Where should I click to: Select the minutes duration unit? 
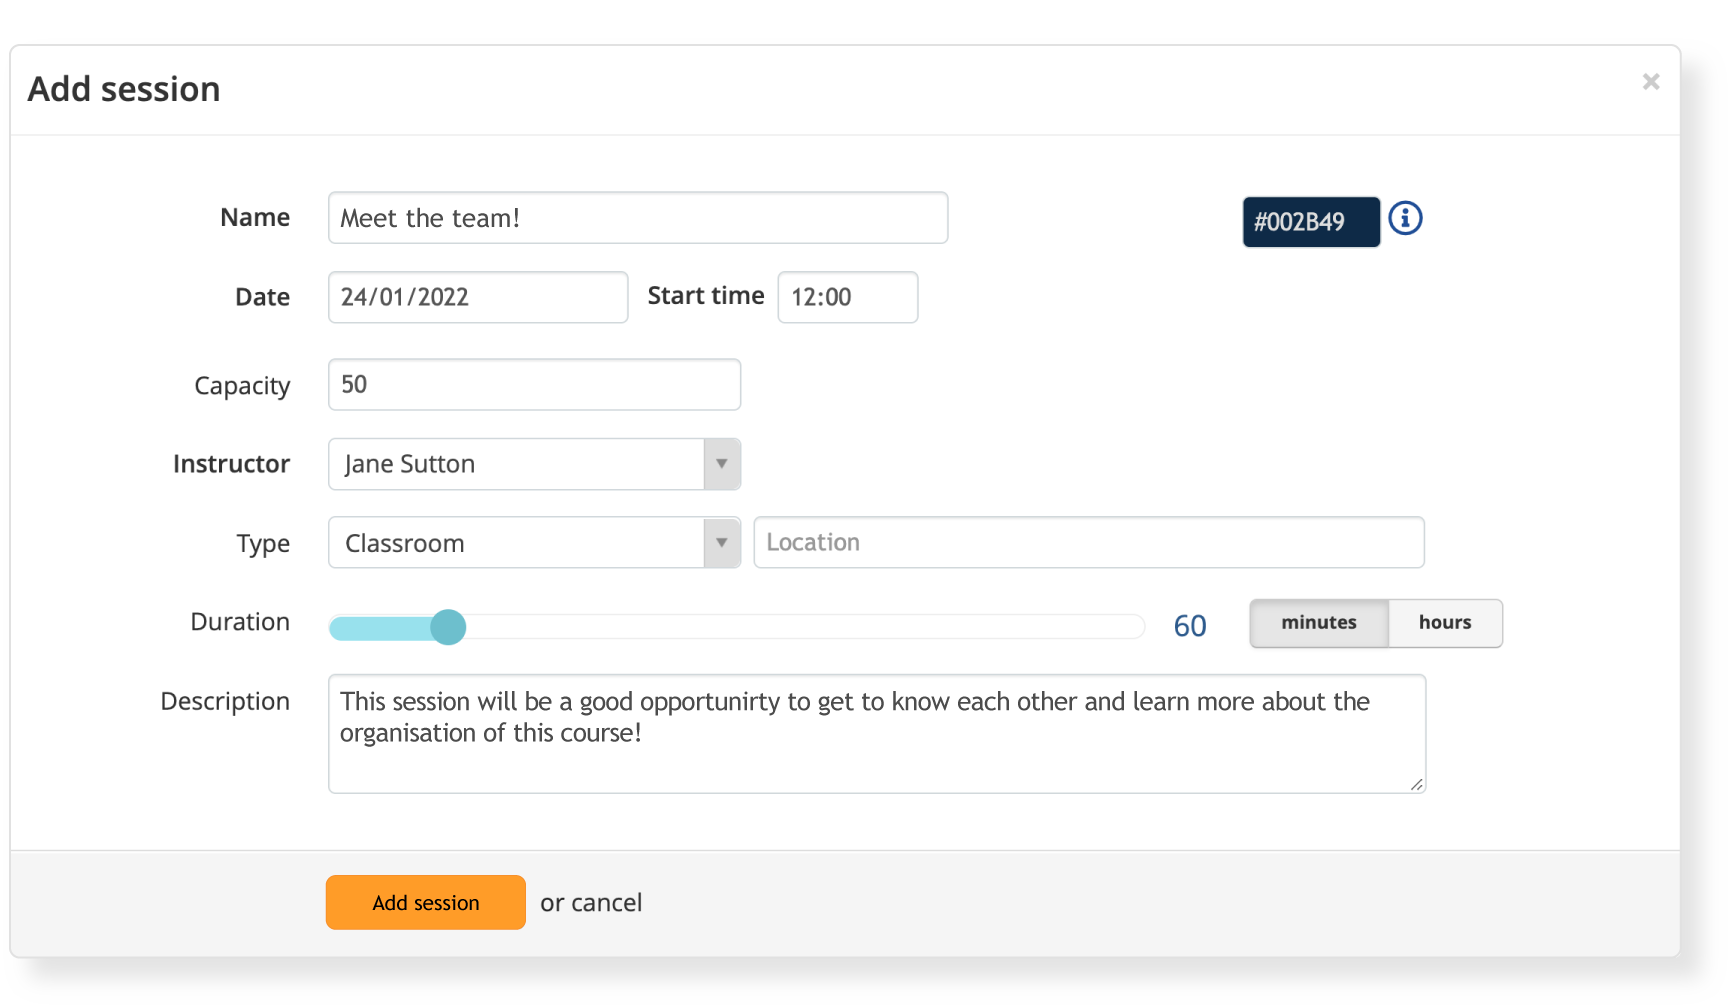pyautogui.click(x=1319, y=623)
